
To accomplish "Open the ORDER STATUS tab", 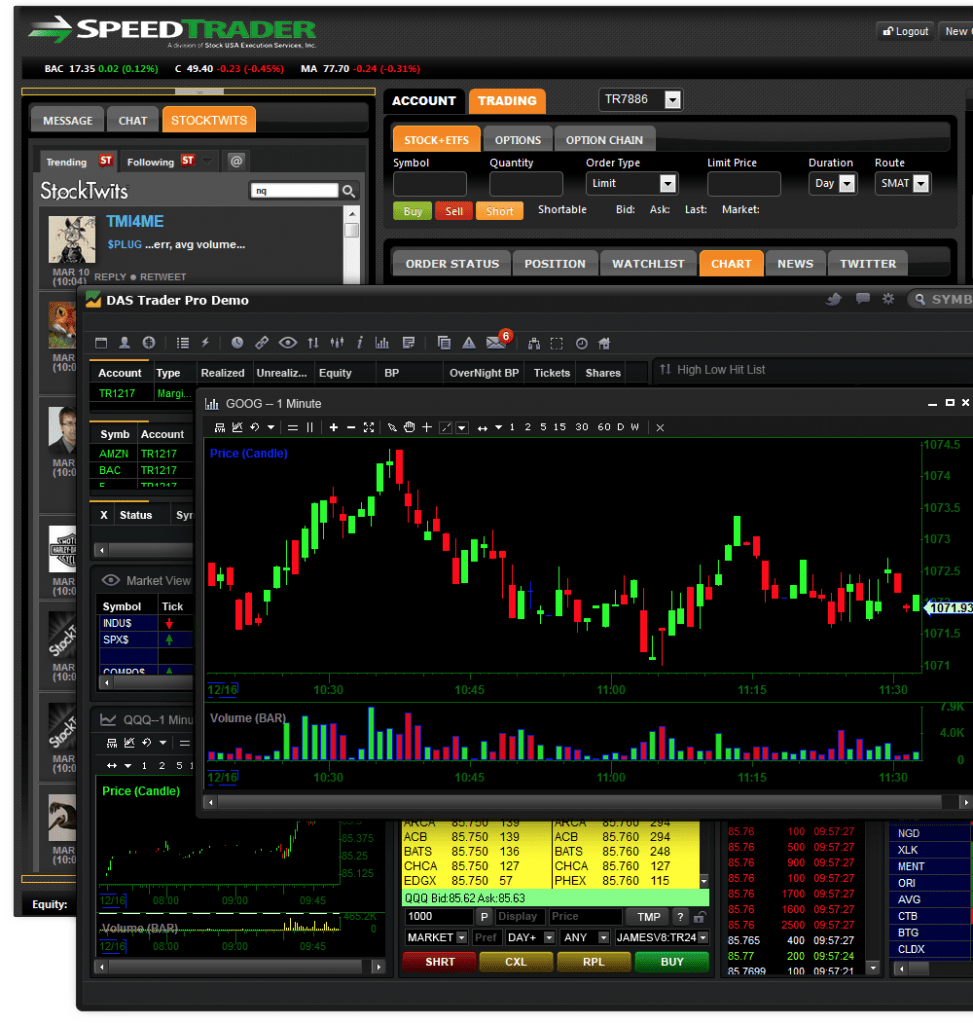I will [x=452, y=264].
